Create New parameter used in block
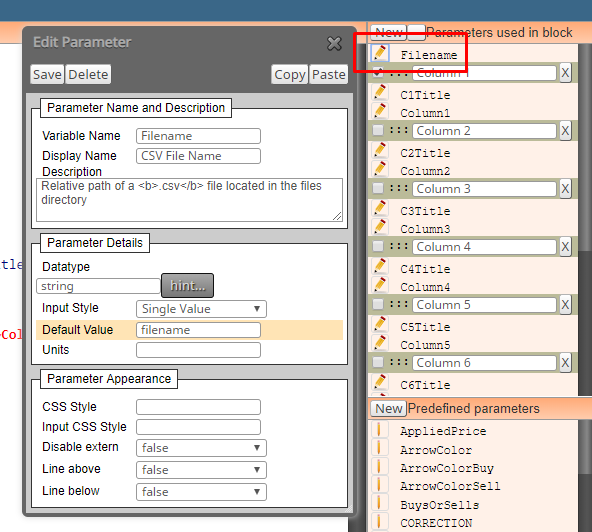This screenshot has height=532, width=592. (388, 33)
